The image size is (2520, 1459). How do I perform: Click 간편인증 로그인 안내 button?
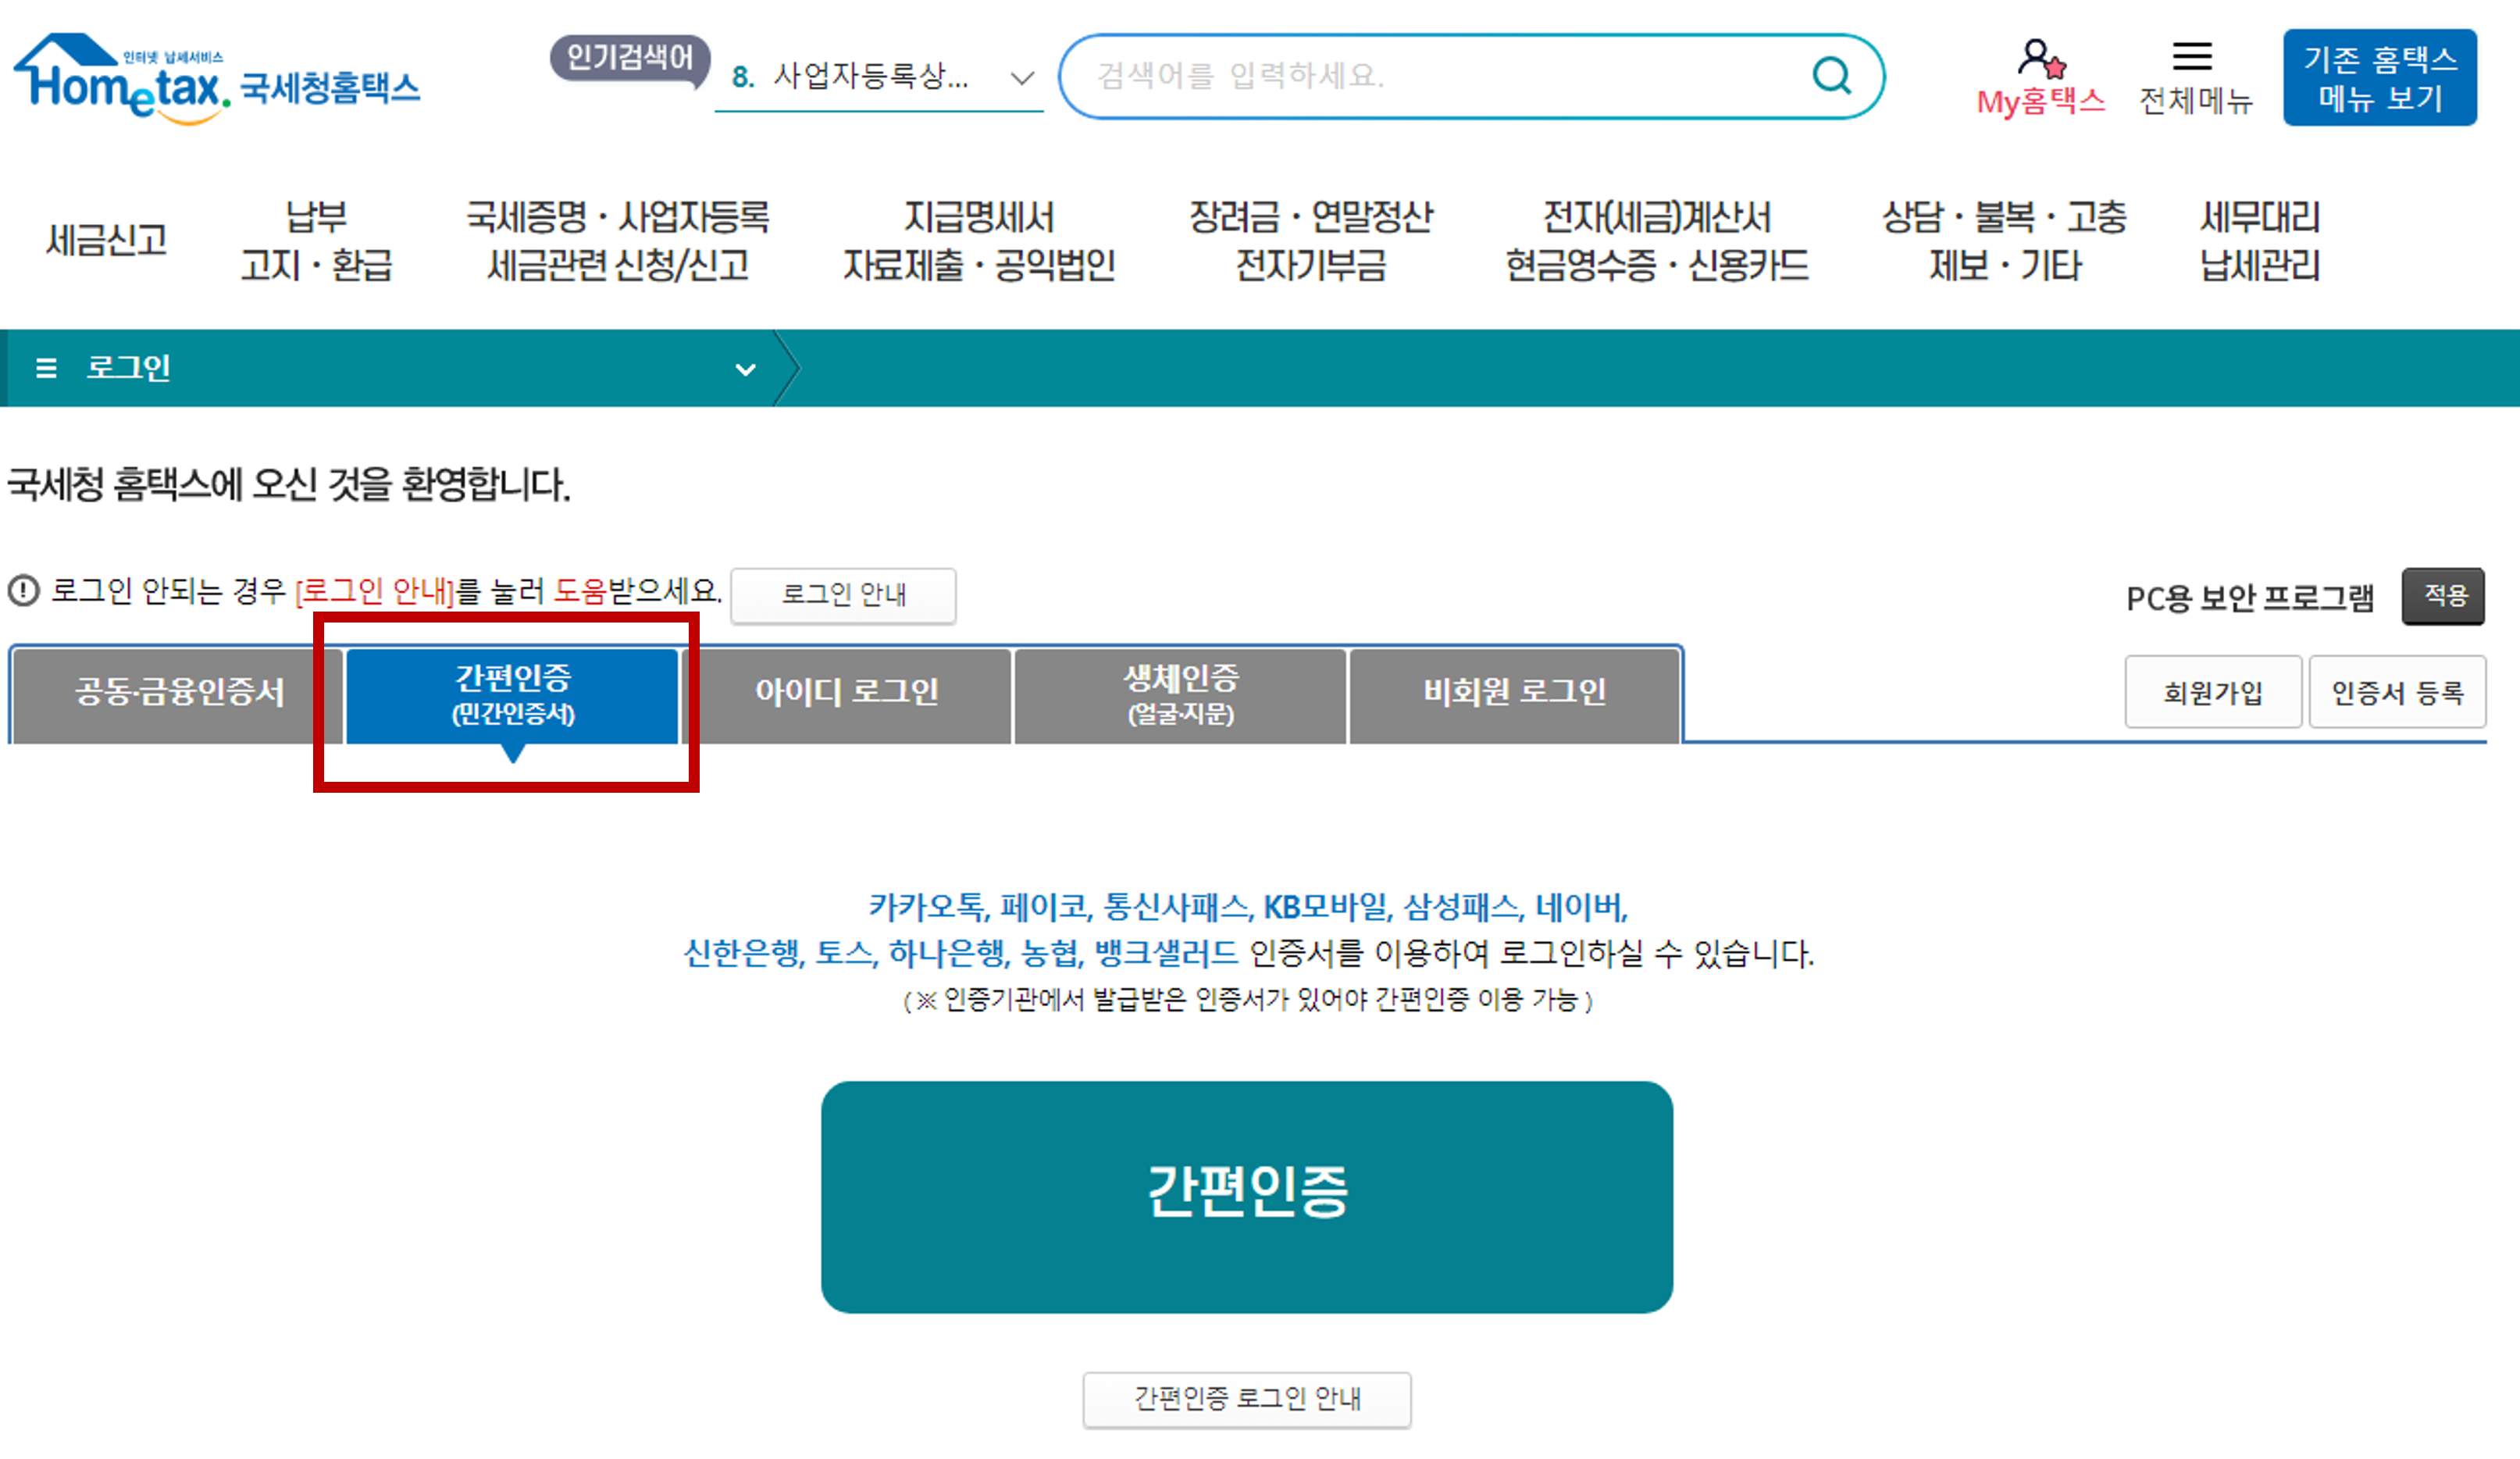[x=1246, y=1398]
